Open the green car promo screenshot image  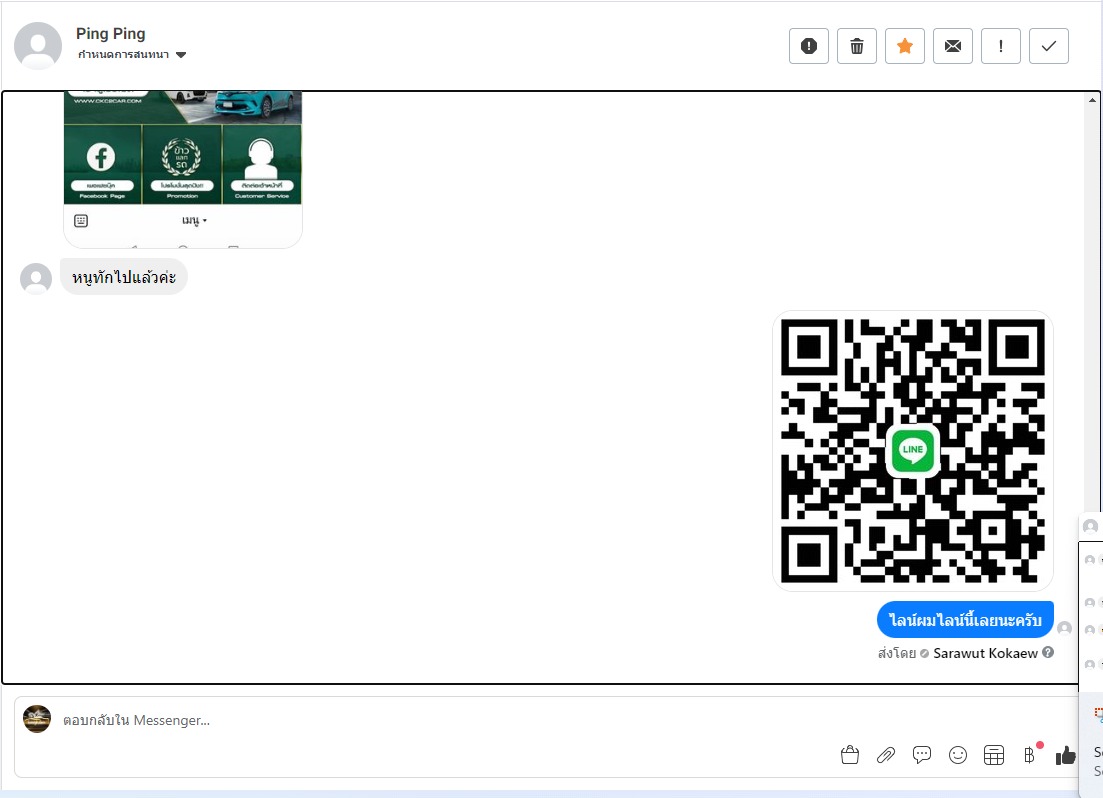pos(183,169)
